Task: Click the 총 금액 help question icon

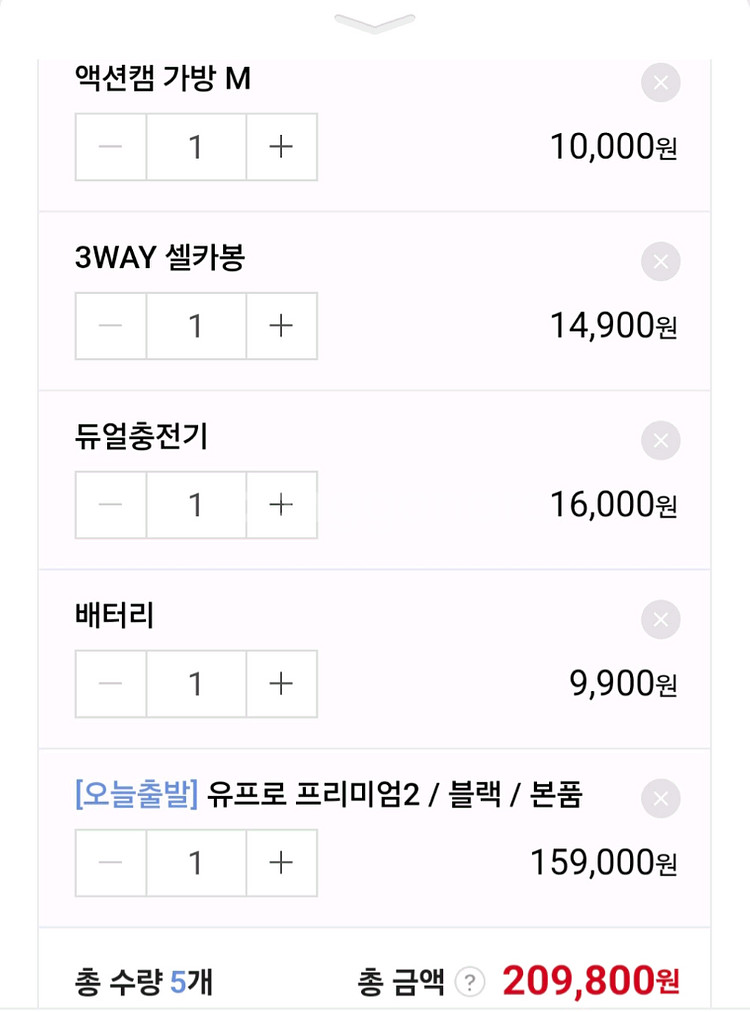Action: (x=469, y=983)
